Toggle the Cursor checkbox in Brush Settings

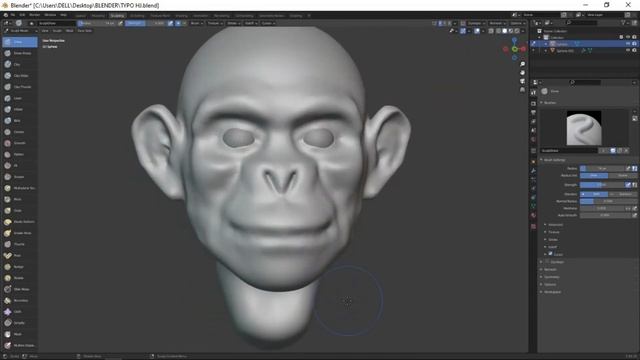(x=550, y=254)
